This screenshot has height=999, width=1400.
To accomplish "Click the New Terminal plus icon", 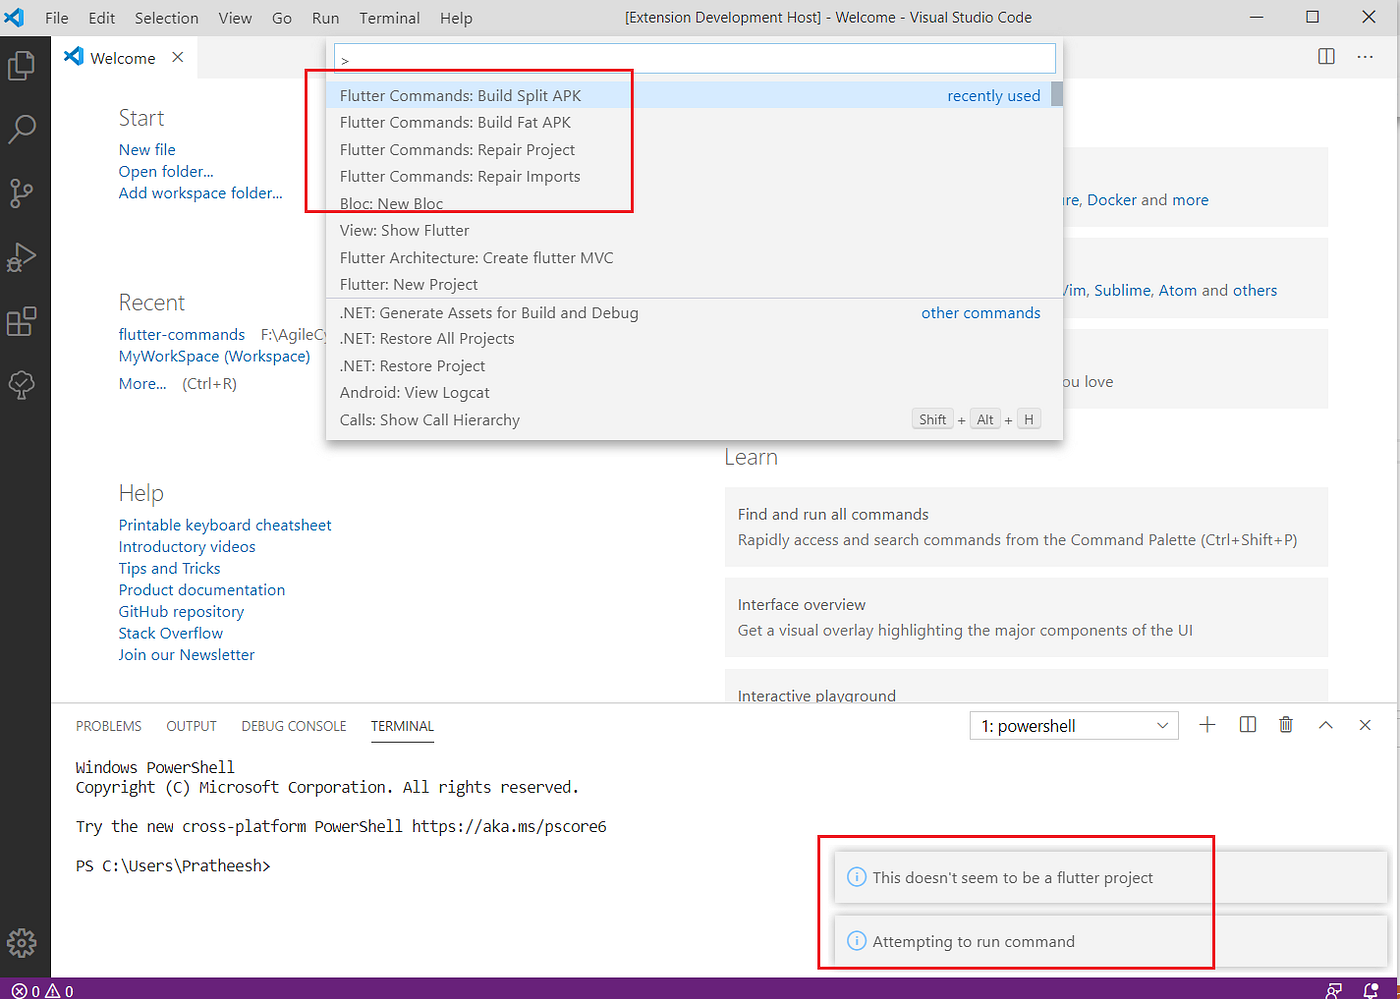I will coord(1207,725).
